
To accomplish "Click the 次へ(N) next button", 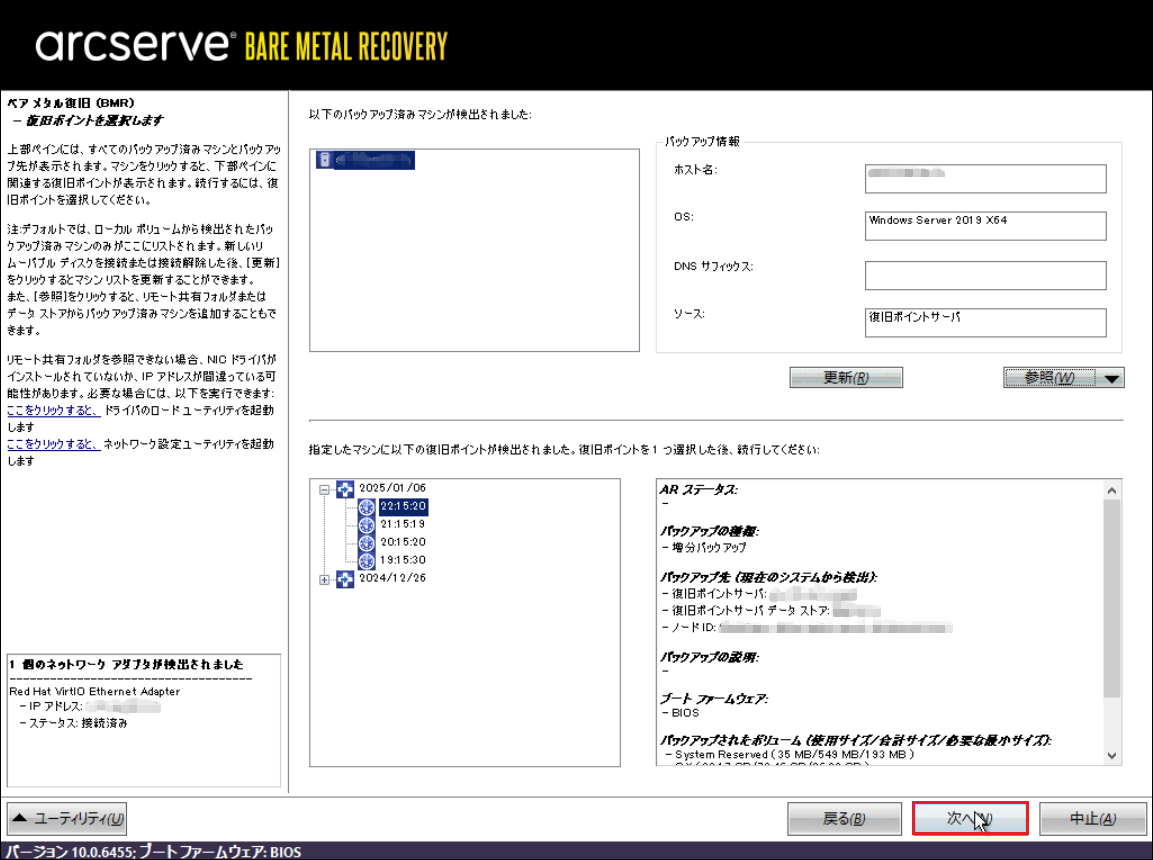I will [x=970, y=819].
